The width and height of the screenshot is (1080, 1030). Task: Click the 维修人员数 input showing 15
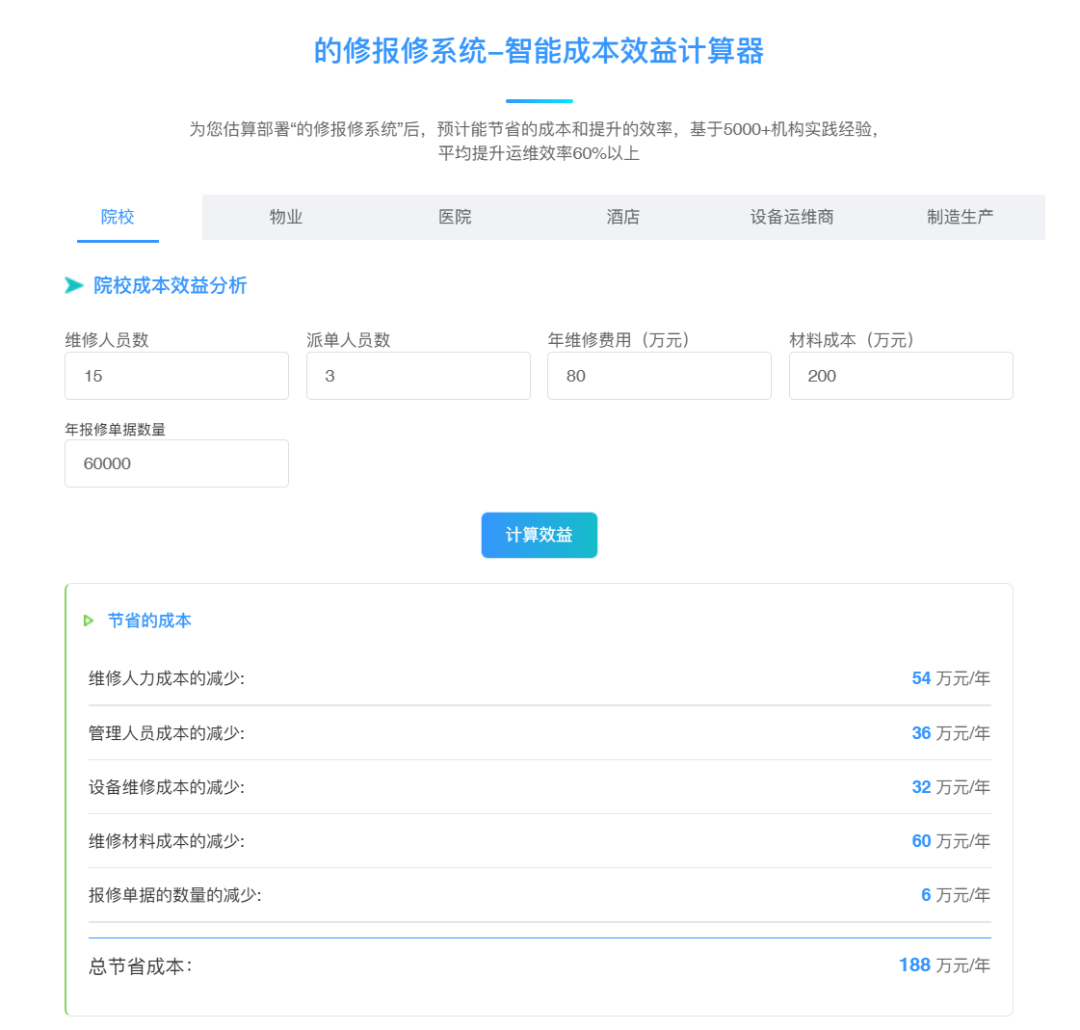[176, 375]
